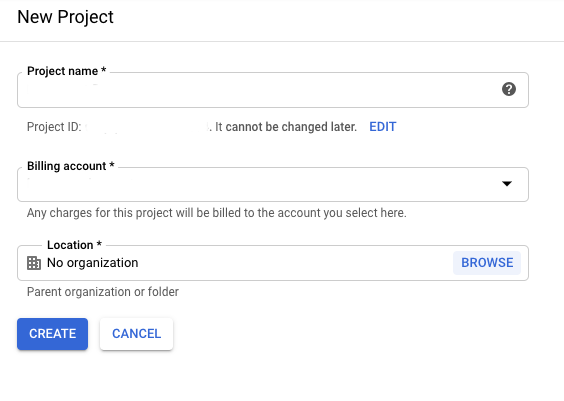Expand the Billing account dropdown arrow
The width and height of the screenshot is (564, 401).
[507, 184]
